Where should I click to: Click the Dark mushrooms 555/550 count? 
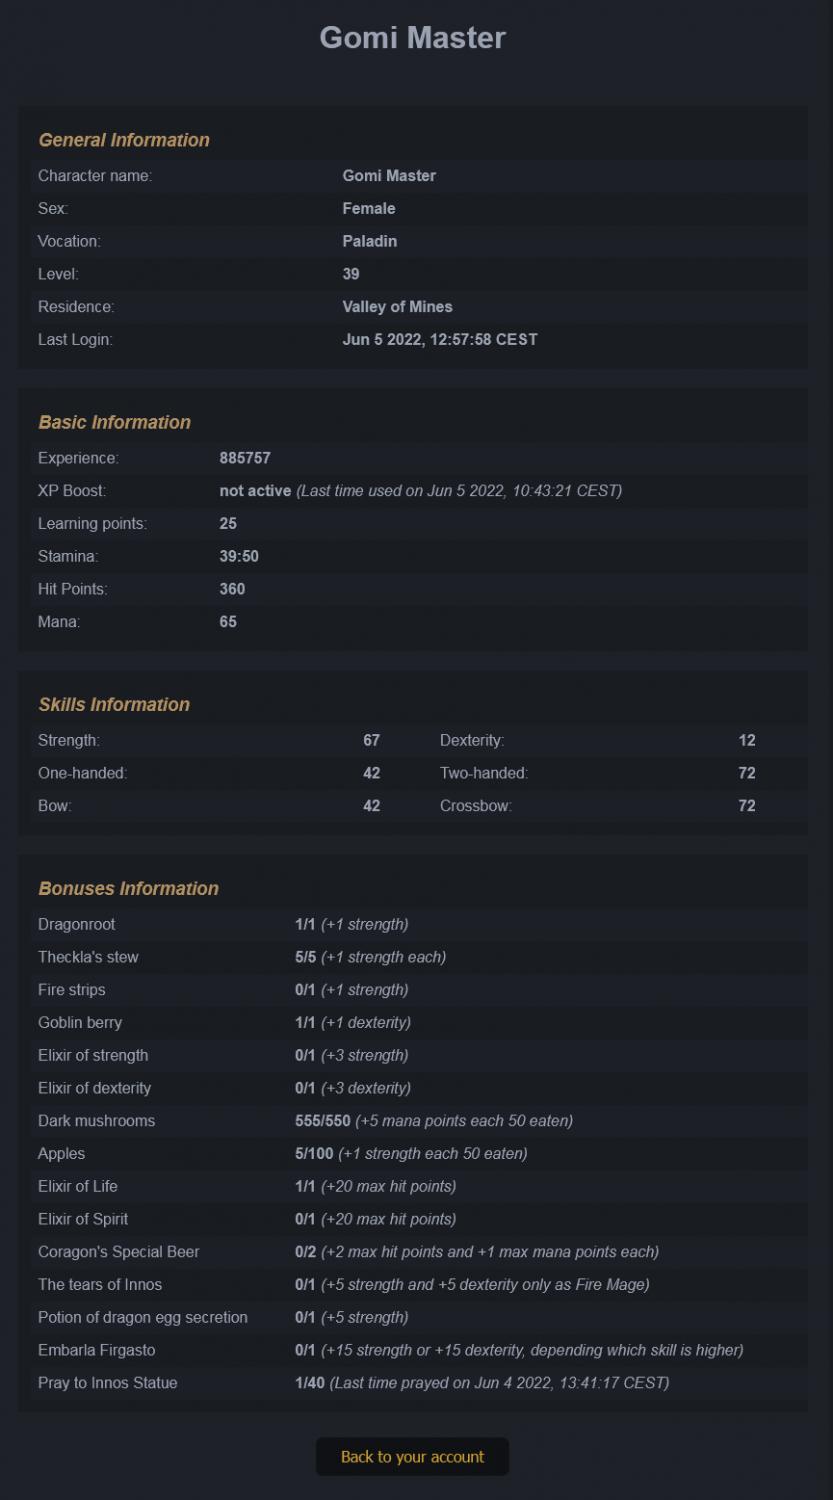point(322,1121)
